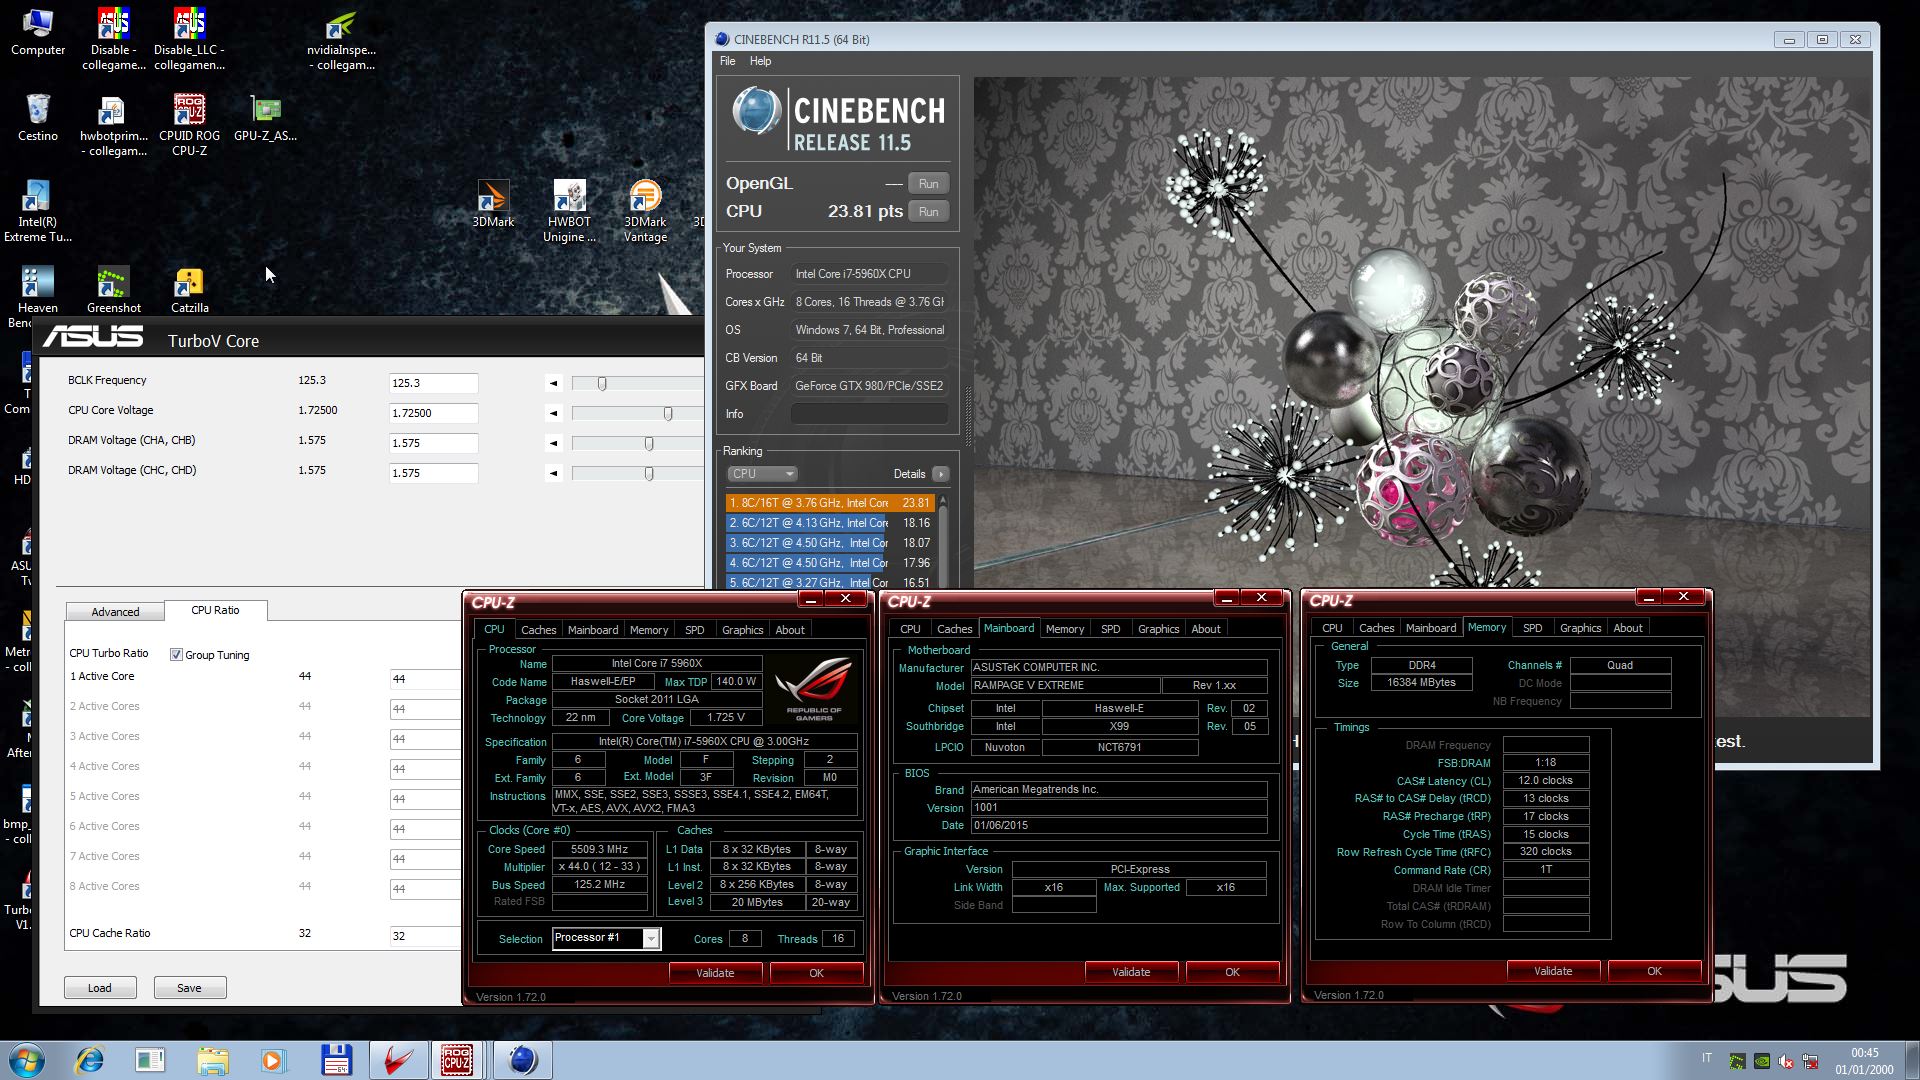This screenshot has height=1080, width=1920.
Task: Launch 3DMark desktop shortcut
Action: [x=493, y=203]
